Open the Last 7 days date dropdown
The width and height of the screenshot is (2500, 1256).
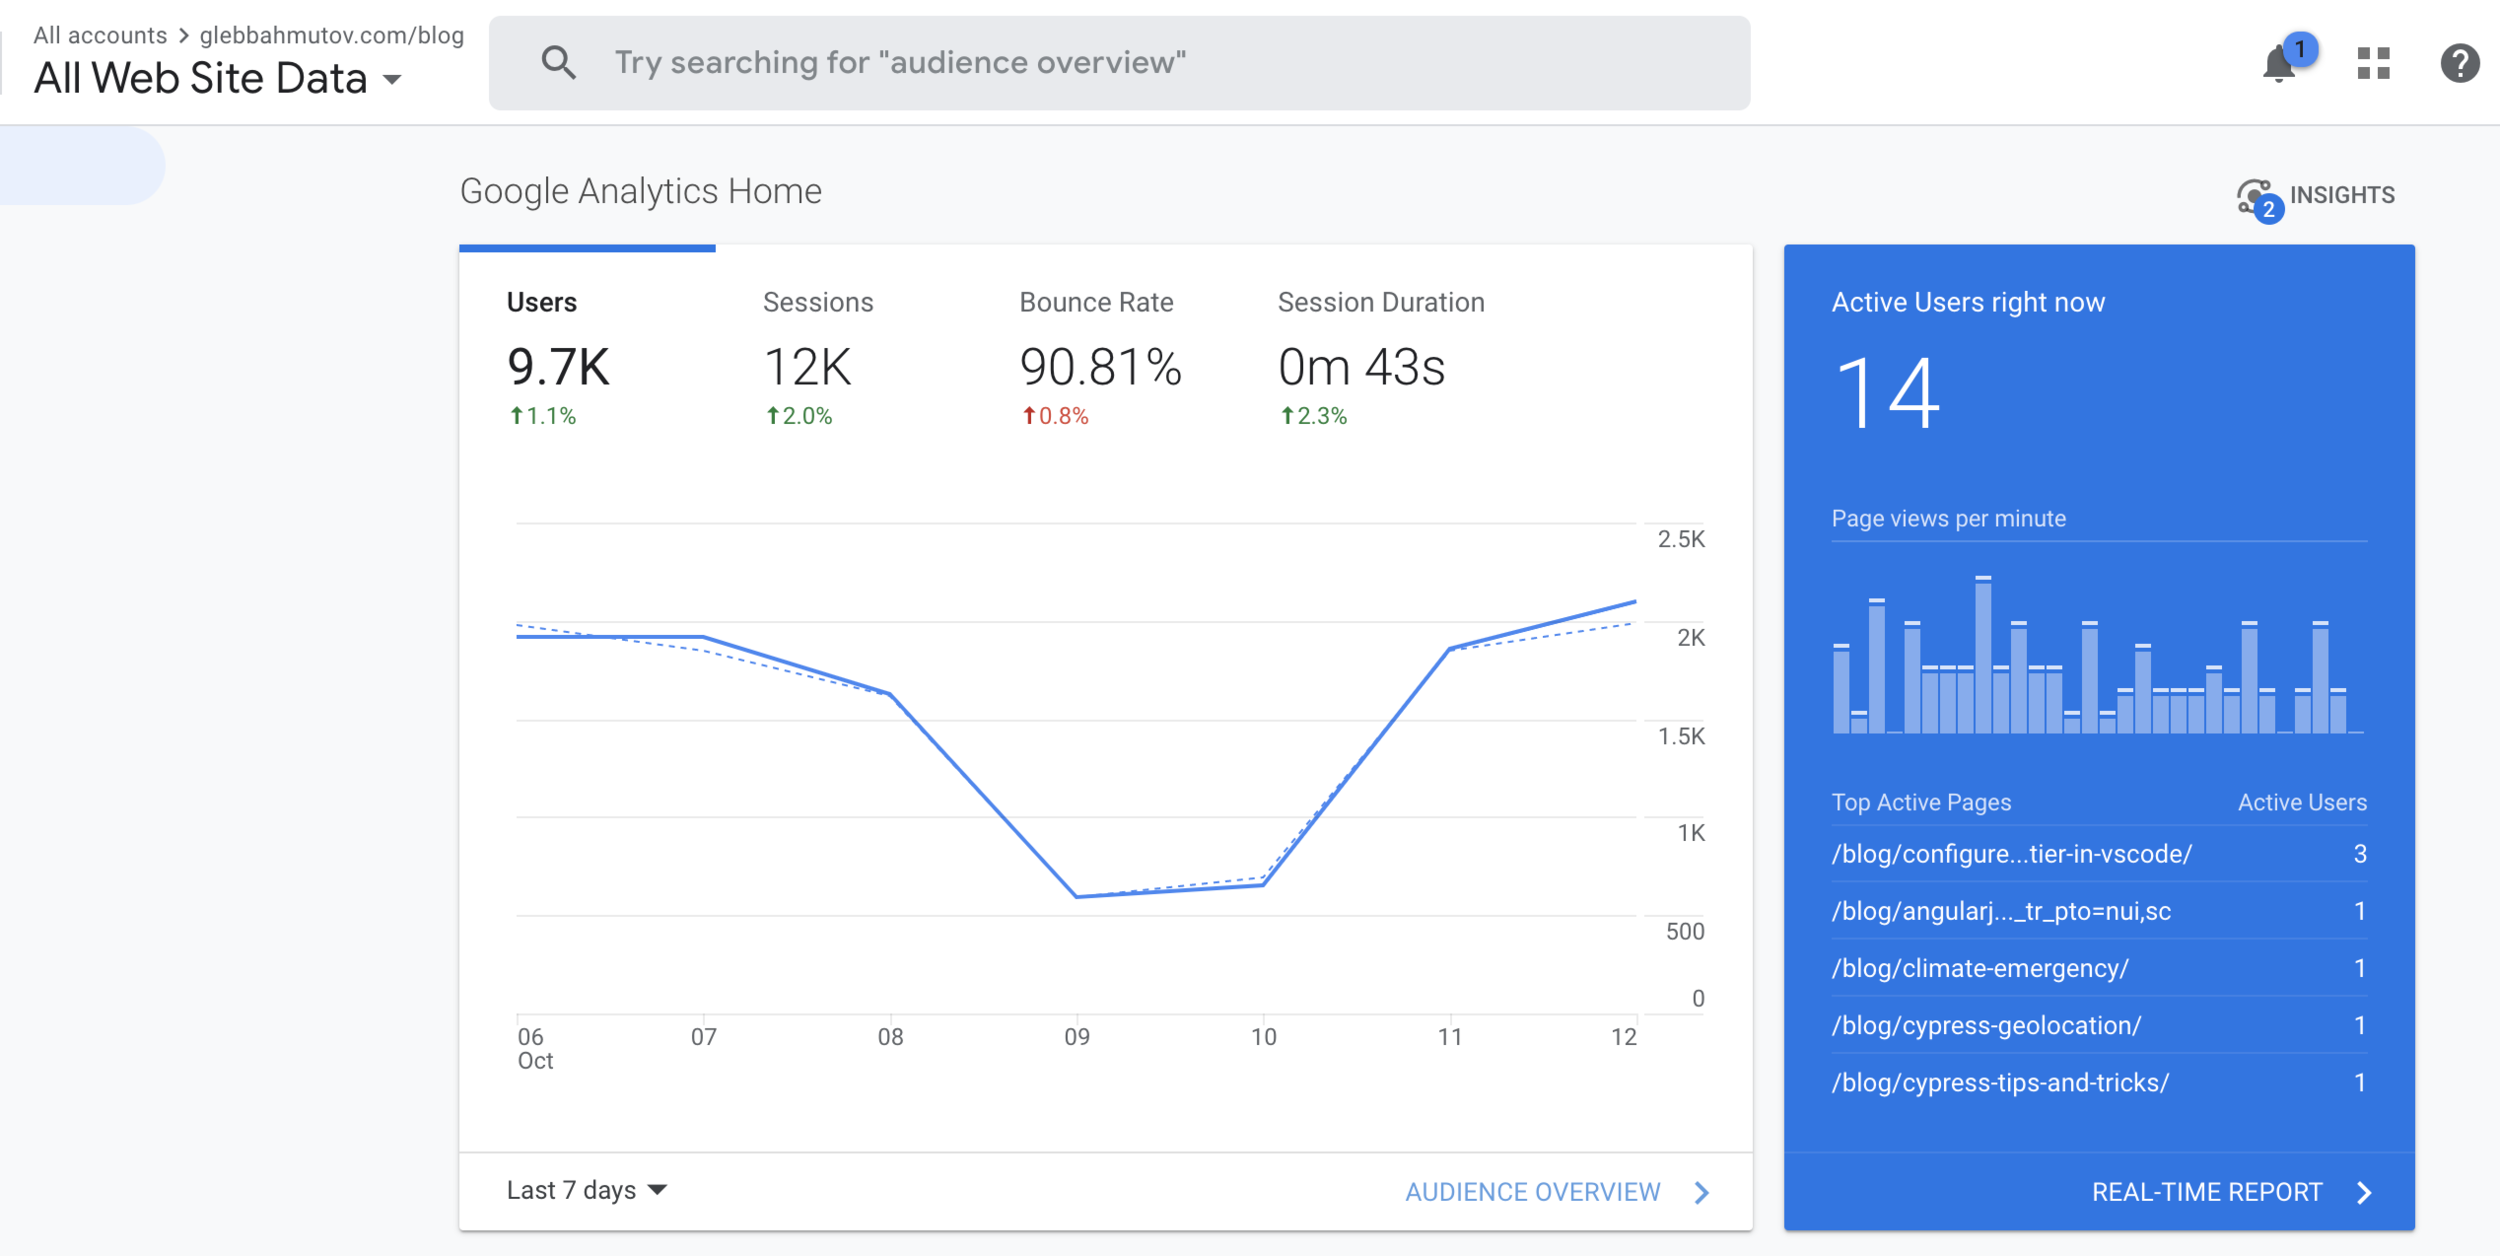click(x=587, y=1190)
